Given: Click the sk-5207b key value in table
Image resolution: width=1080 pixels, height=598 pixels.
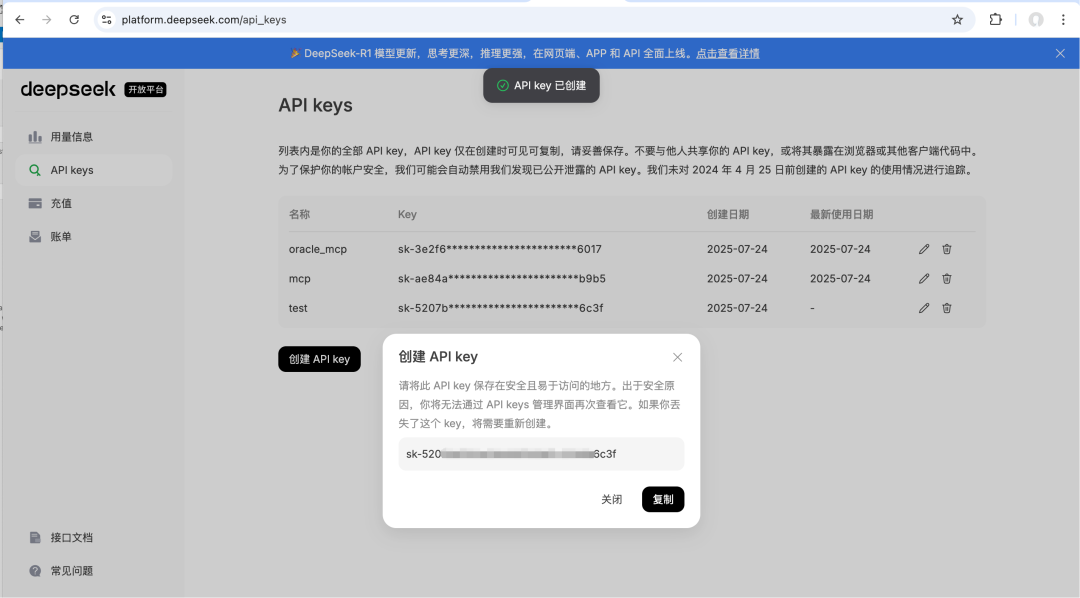Looking at the screenshot, I should tap(501, 309).
